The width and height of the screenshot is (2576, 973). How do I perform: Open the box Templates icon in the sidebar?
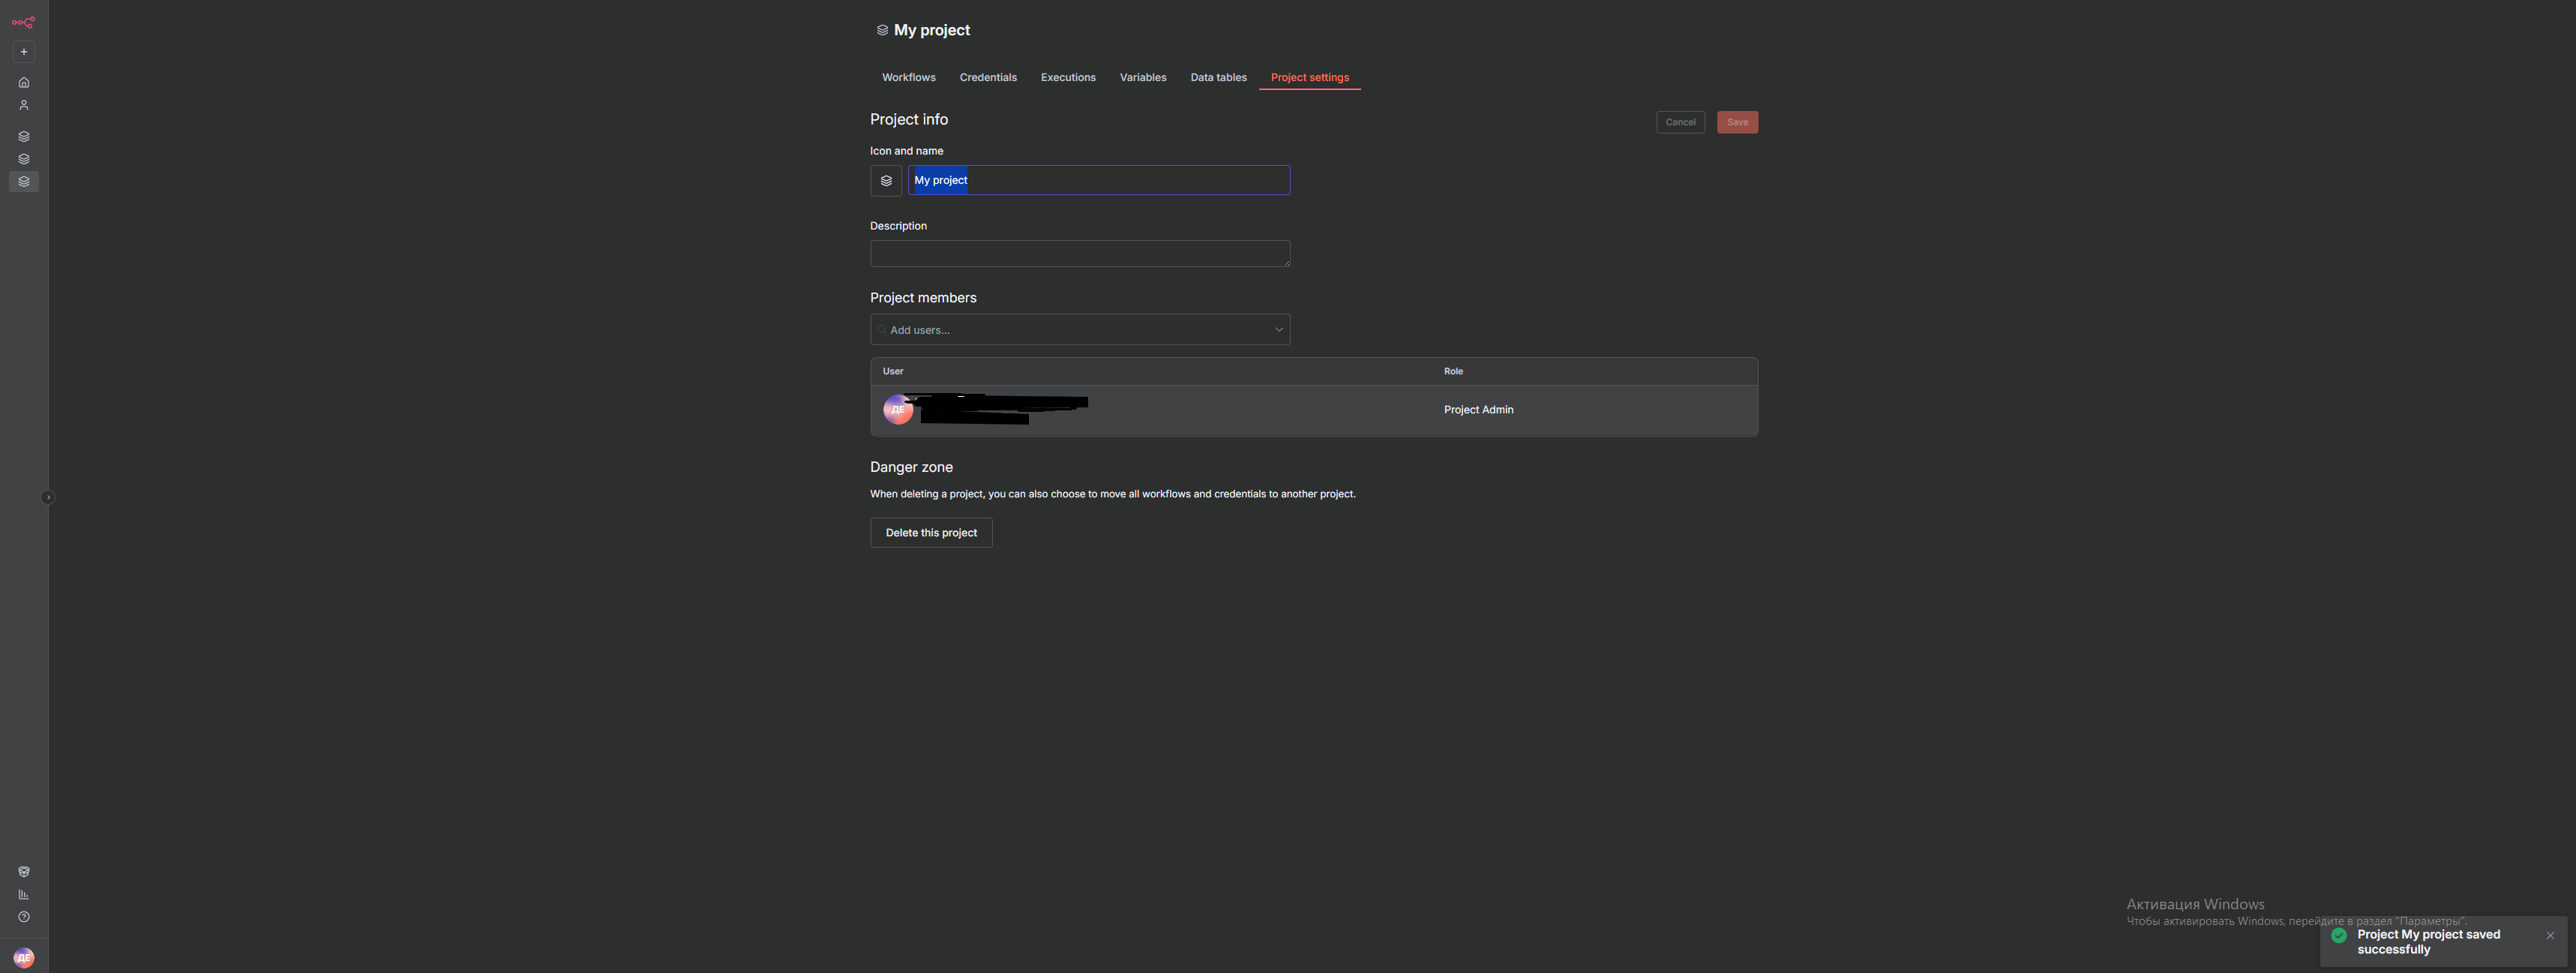coord(24,871)
